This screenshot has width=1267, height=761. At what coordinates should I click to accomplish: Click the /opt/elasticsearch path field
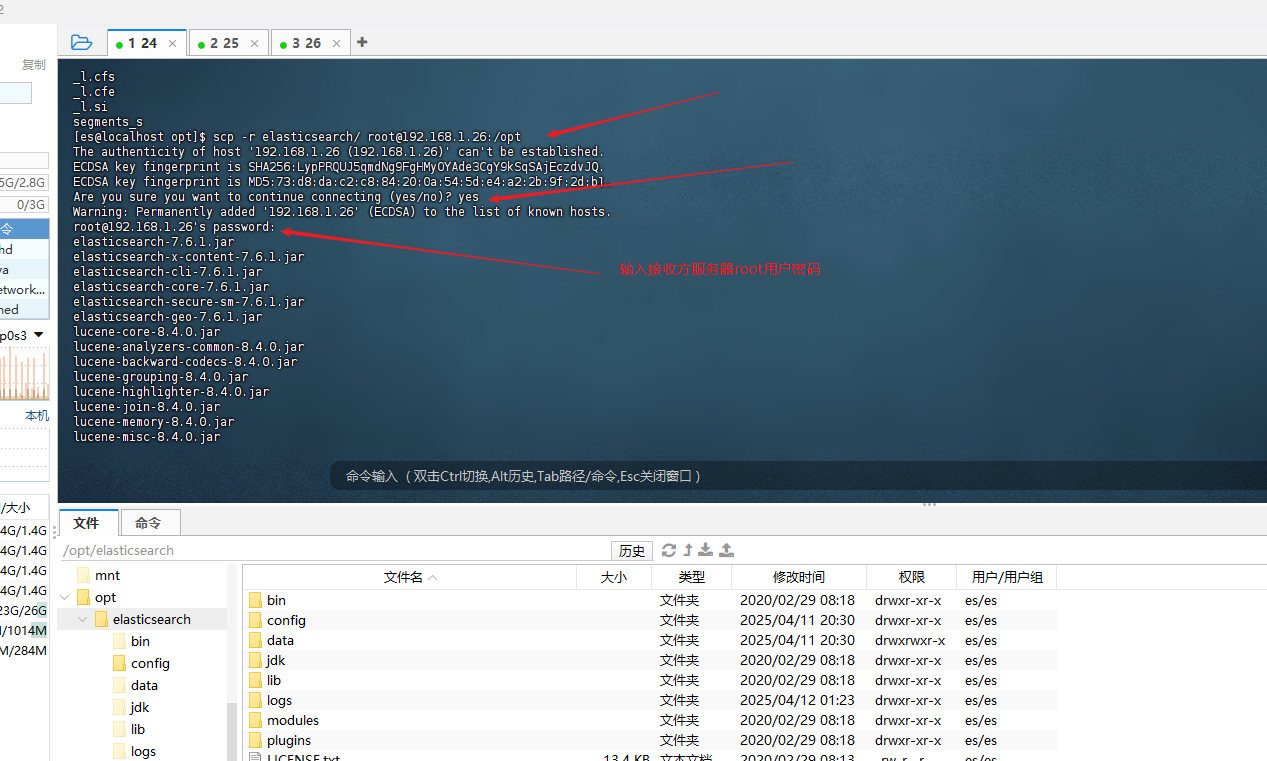[x=335, y=550]
